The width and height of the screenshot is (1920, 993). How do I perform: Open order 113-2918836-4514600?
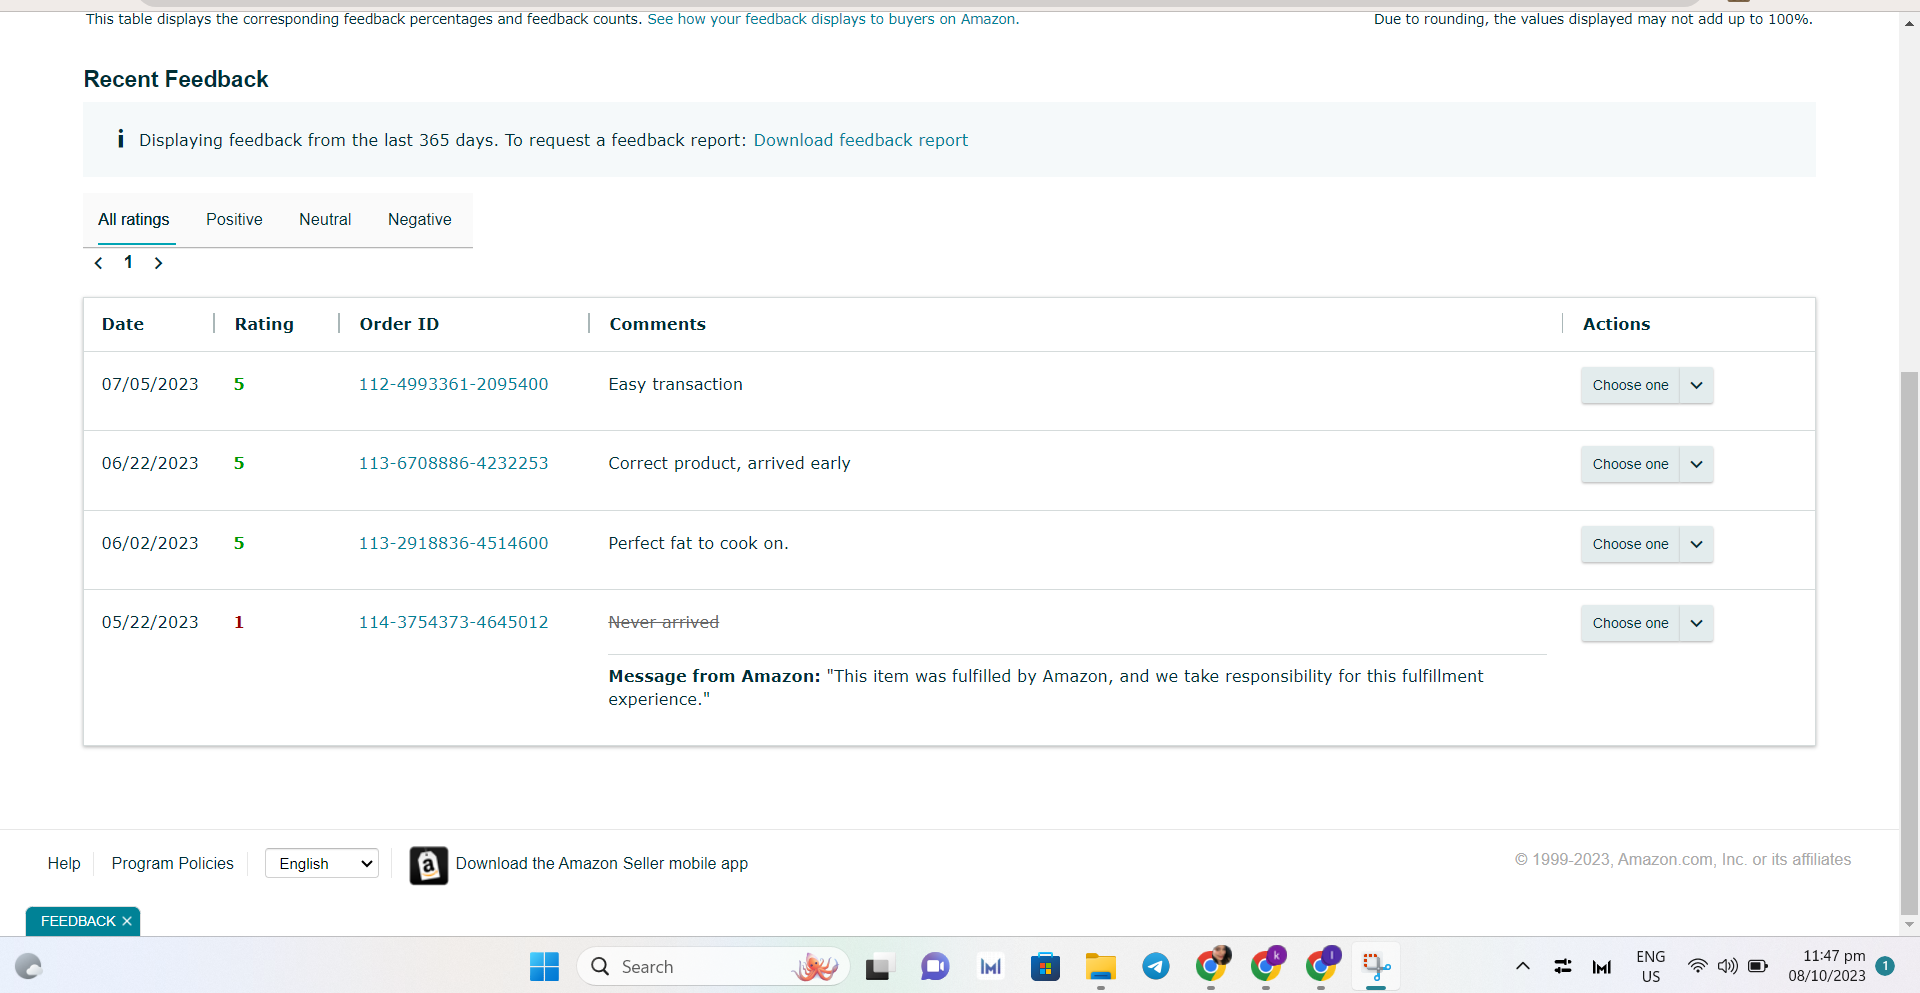point(453,543)
